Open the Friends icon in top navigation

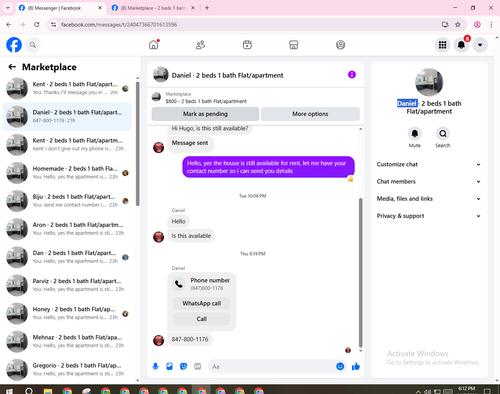(x=200, y=45)
